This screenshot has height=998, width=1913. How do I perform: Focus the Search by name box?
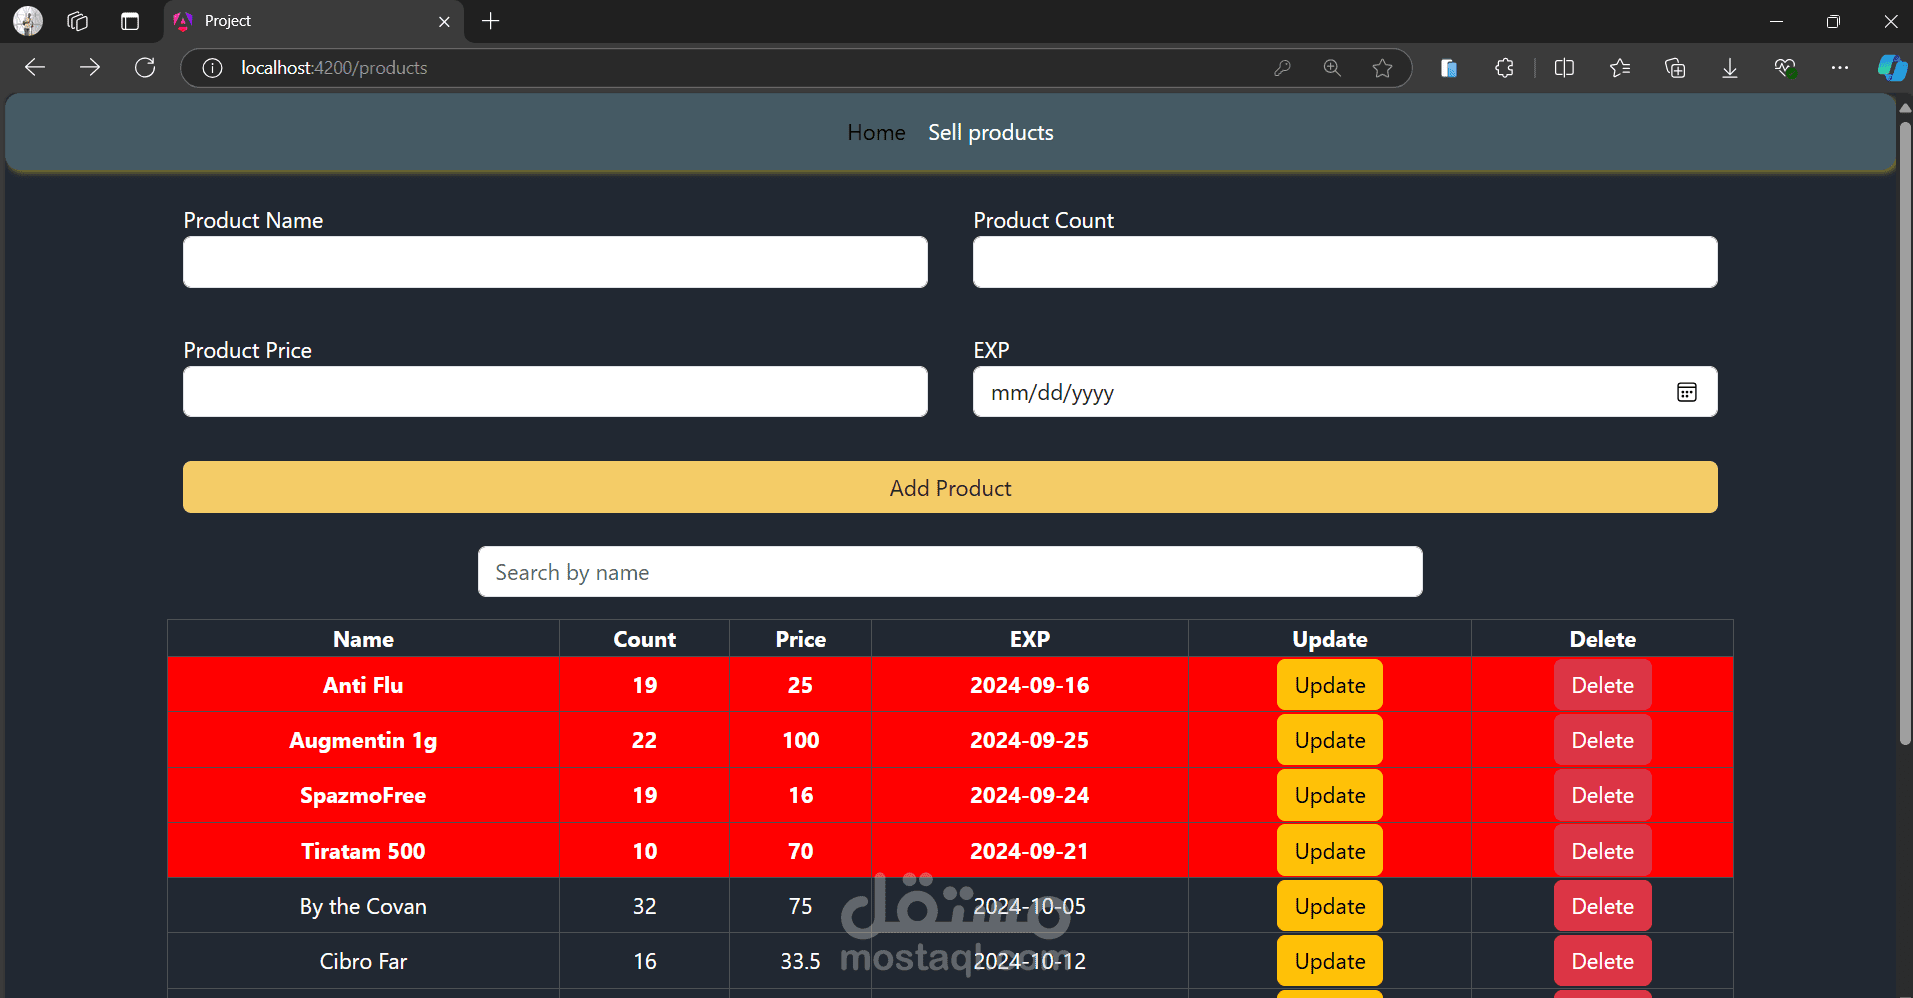[x=950, y=572]
